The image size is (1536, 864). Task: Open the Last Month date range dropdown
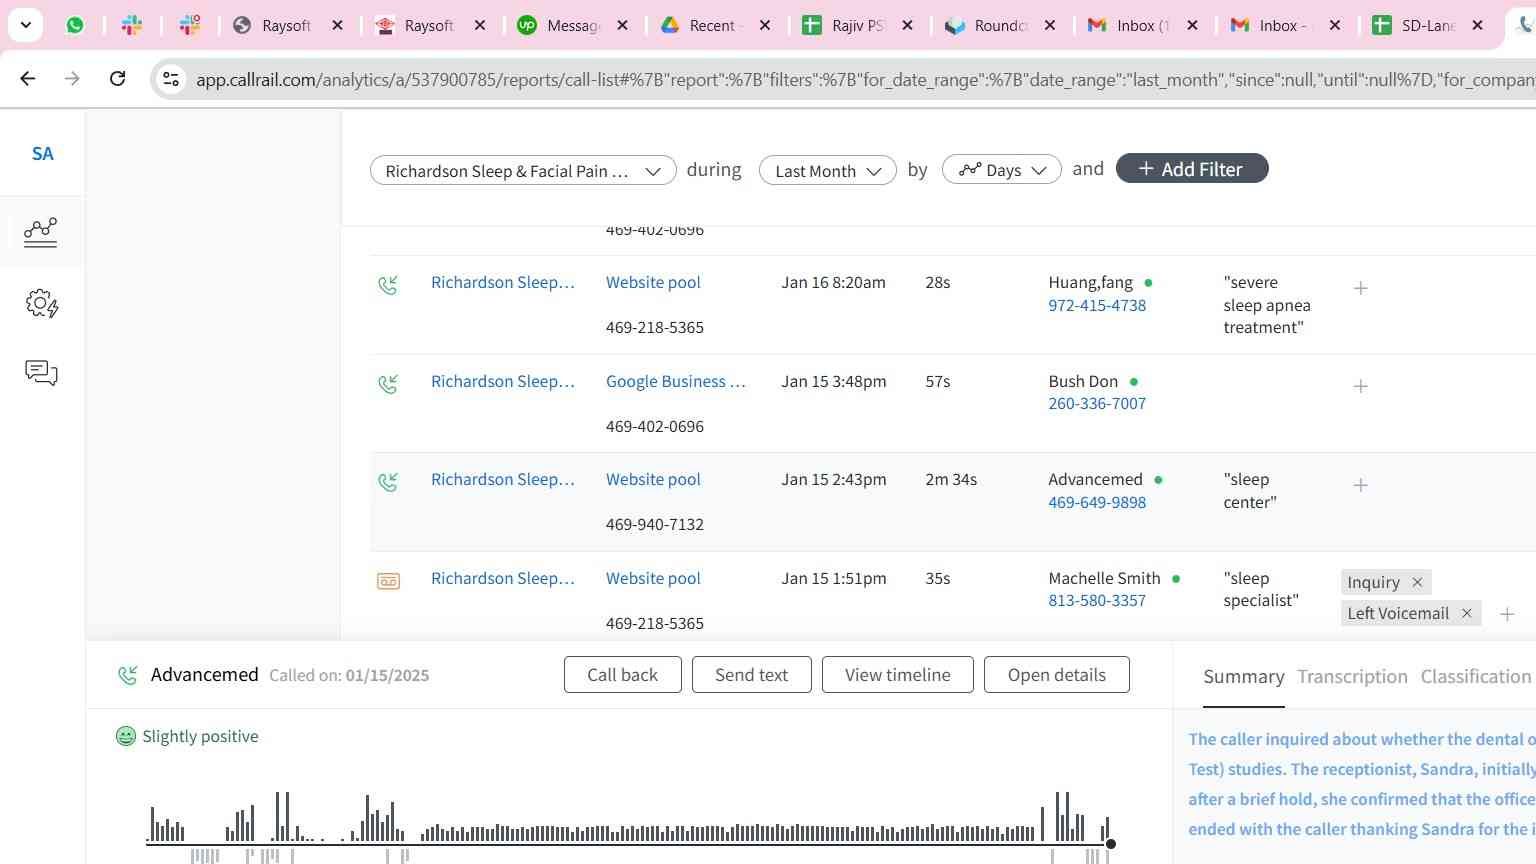tap(828, 171)
